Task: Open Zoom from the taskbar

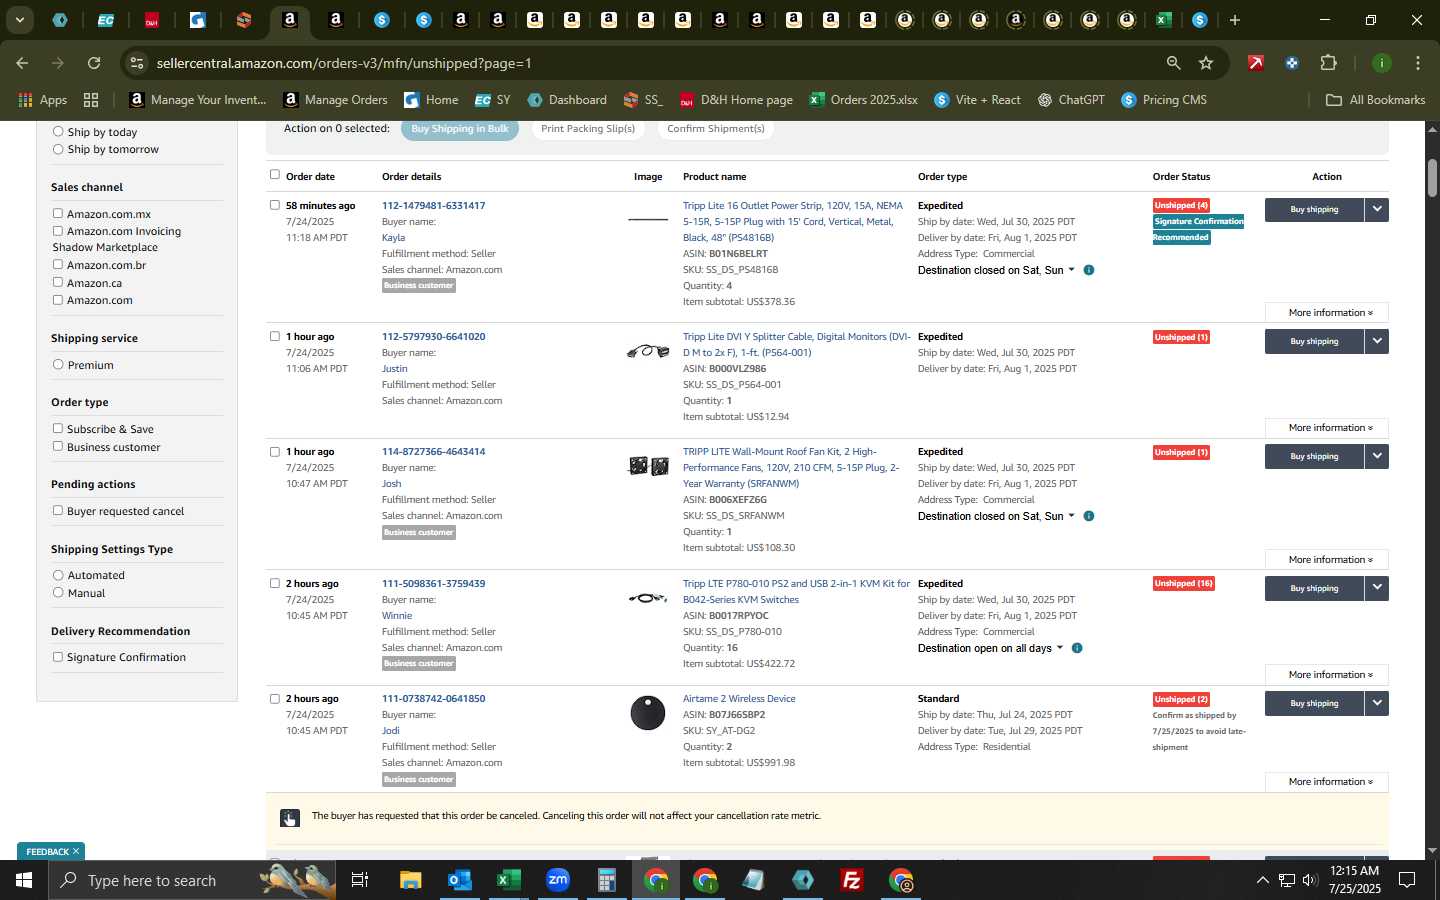Action: click(x=557, y=880)
